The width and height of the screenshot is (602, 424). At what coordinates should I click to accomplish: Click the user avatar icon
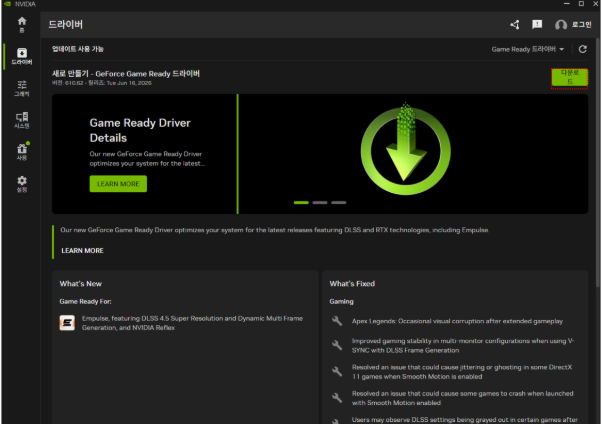pos(561,25)
